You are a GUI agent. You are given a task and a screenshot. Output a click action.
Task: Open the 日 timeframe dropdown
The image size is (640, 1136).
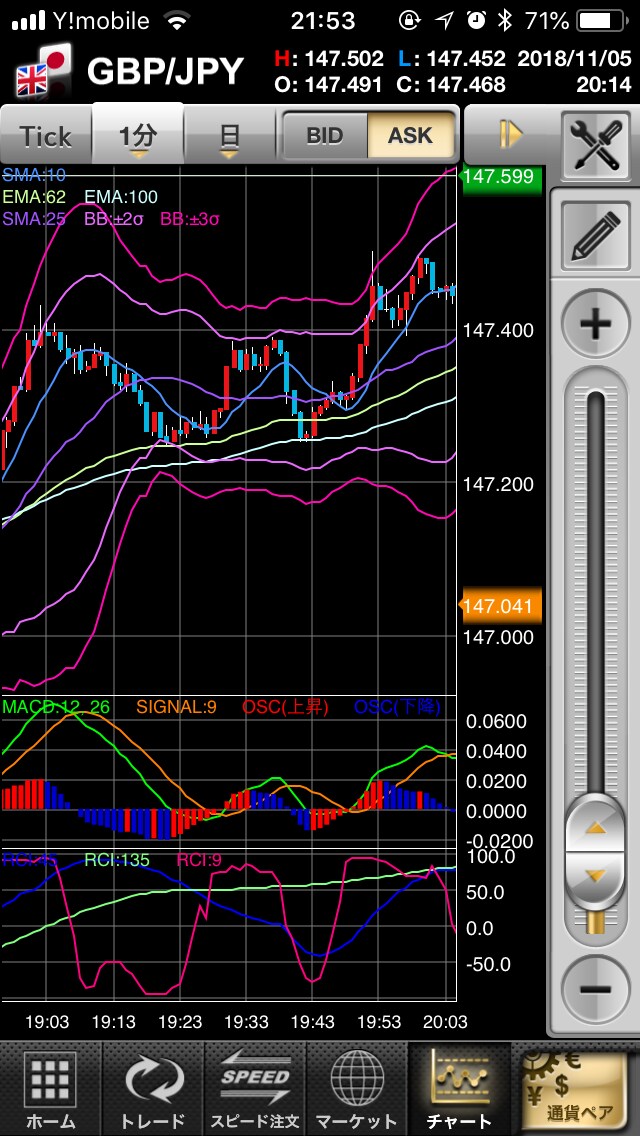click(x=230, y=135)
